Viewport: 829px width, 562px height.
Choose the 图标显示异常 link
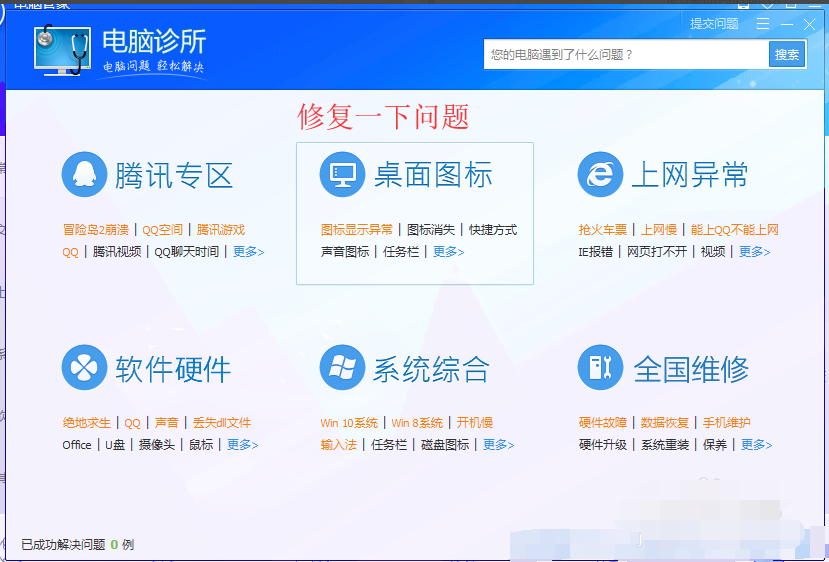tap(357, 229)
